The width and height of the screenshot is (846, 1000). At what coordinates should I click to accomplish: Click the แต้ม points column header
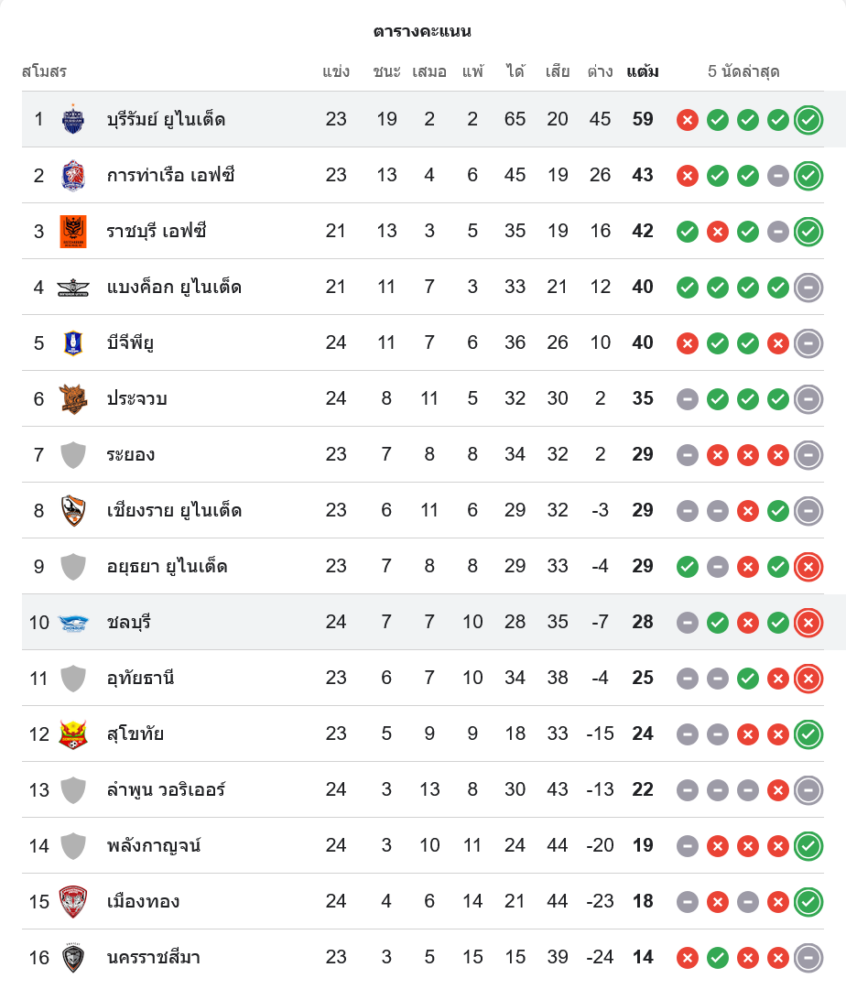642,72
